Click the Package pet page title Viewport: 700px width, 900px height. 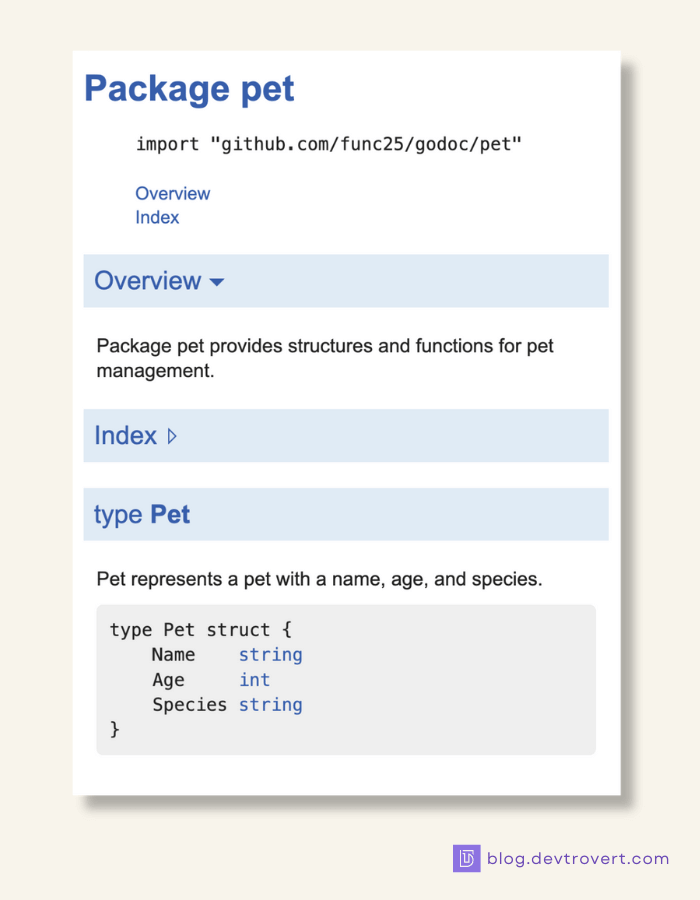[x=189, y=89]
